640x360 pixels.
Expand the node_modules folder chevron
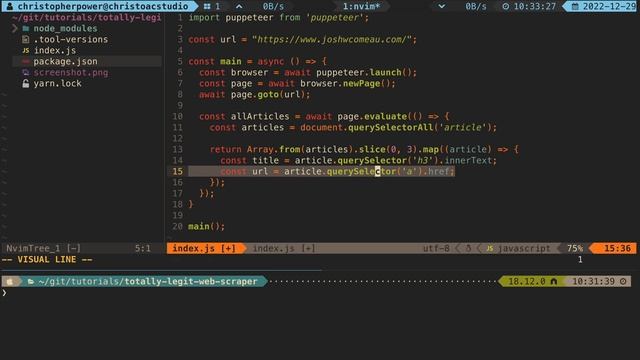[x=15, y=29]
